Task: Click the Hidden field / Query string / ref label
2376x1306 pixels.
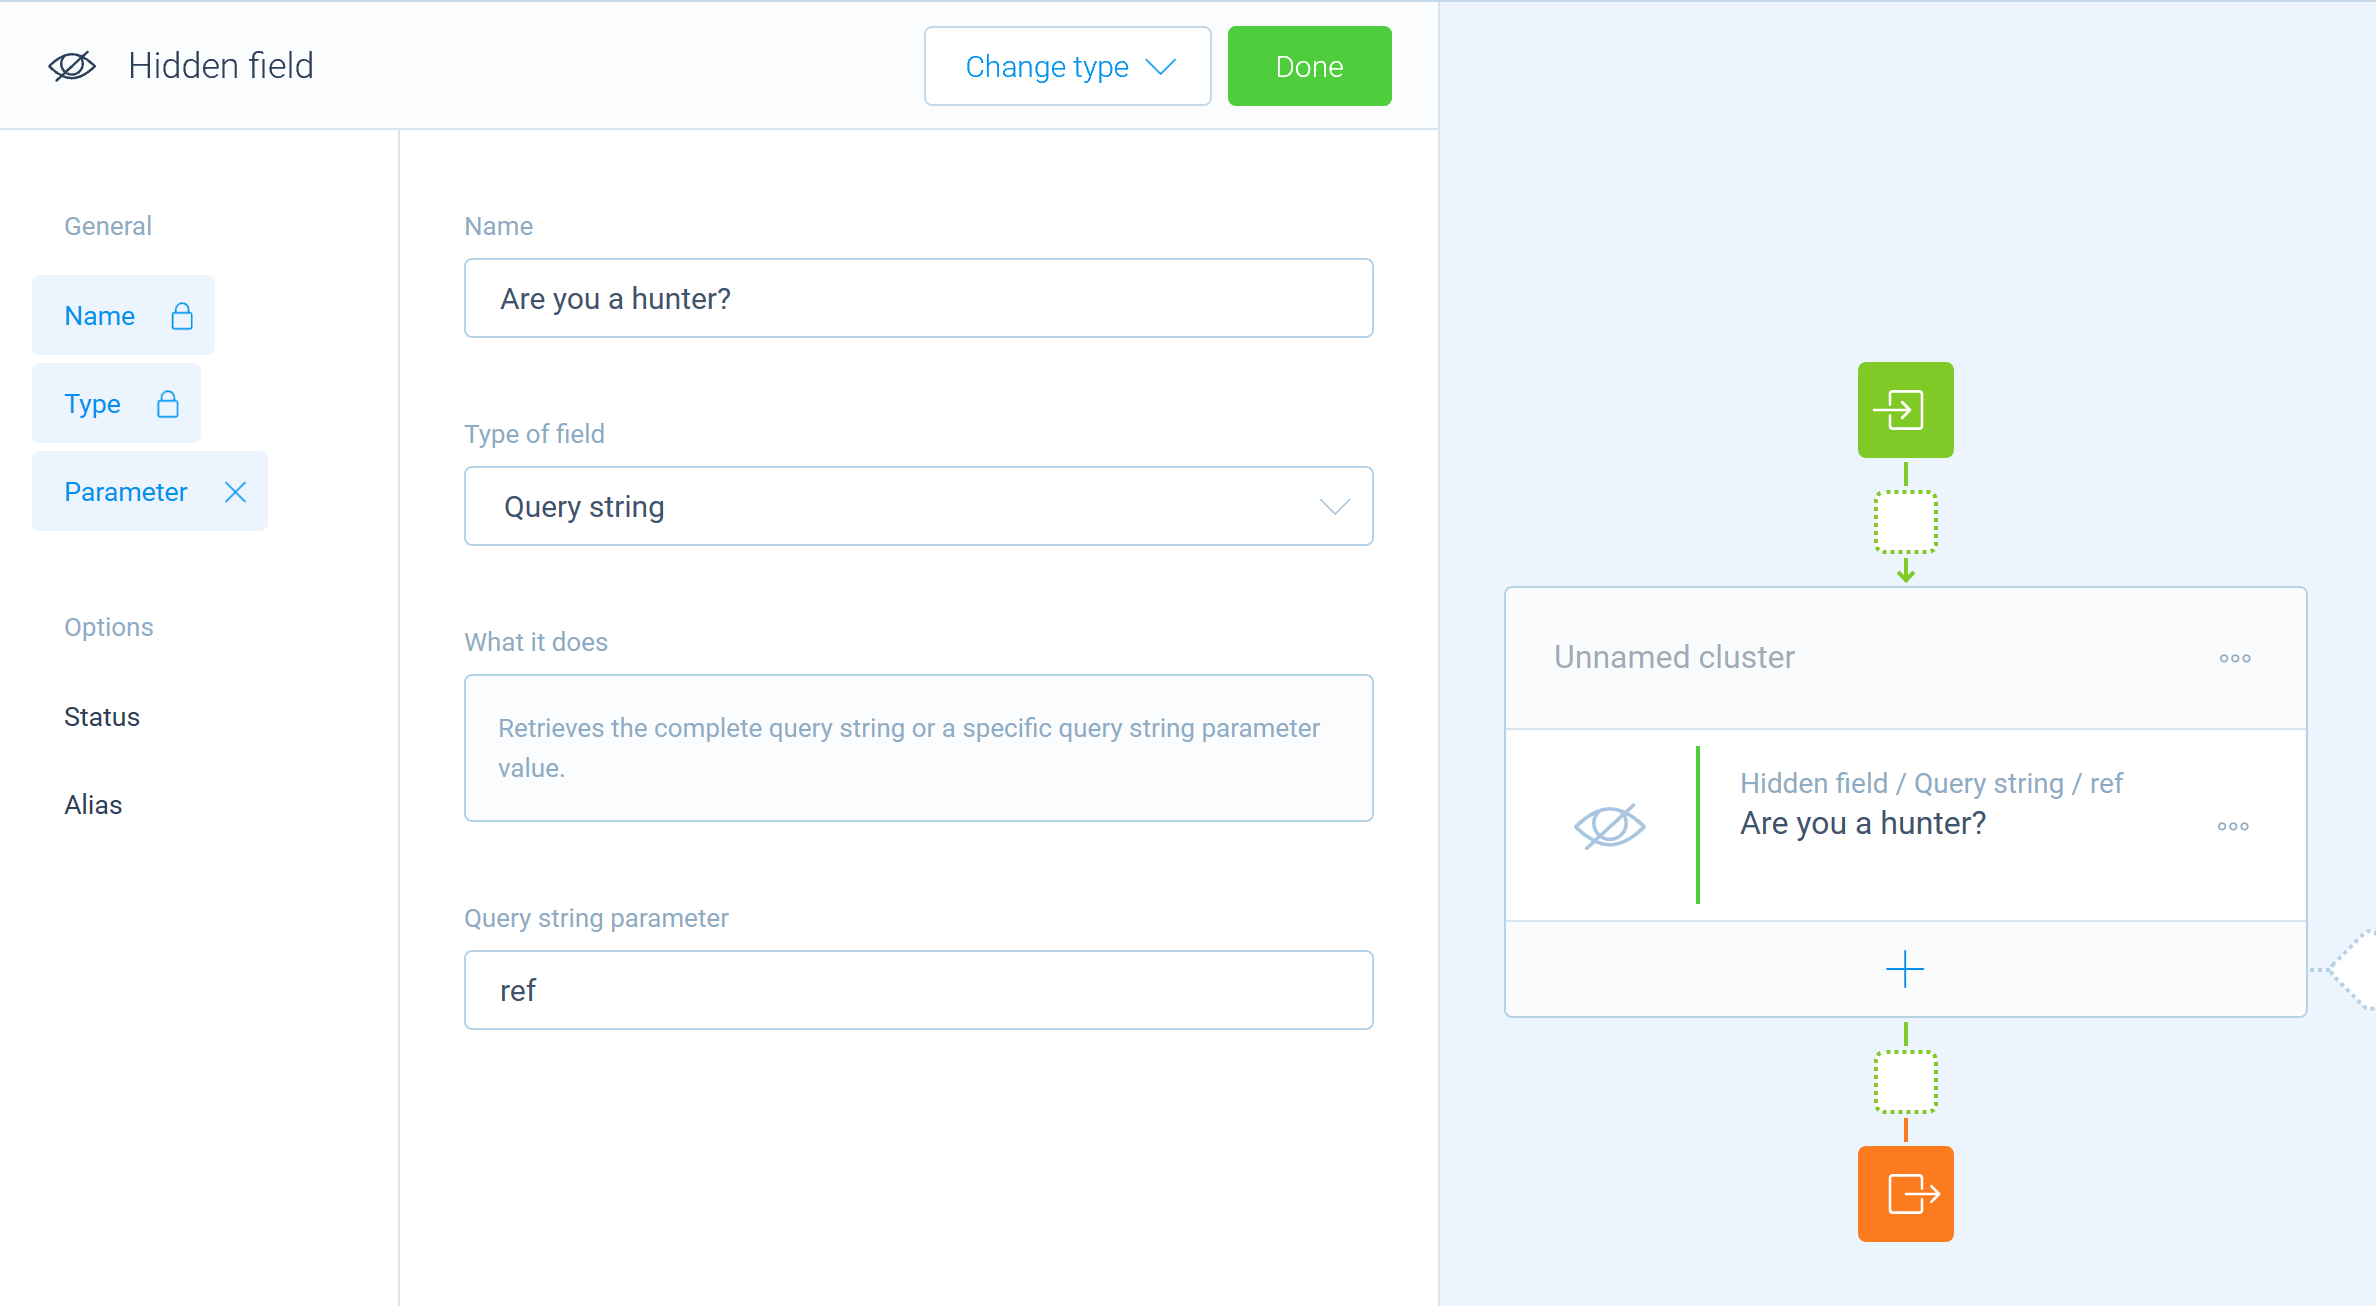Action: click(1931, 783)
